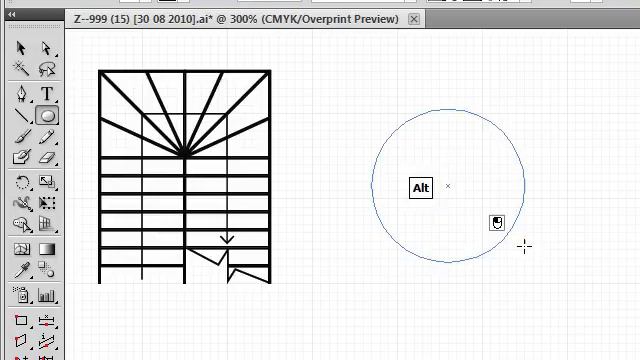The width and height of the screenshot is (640, 360).
Task: Choose the Blob Brush tool
Action: (x=22, y=157)
